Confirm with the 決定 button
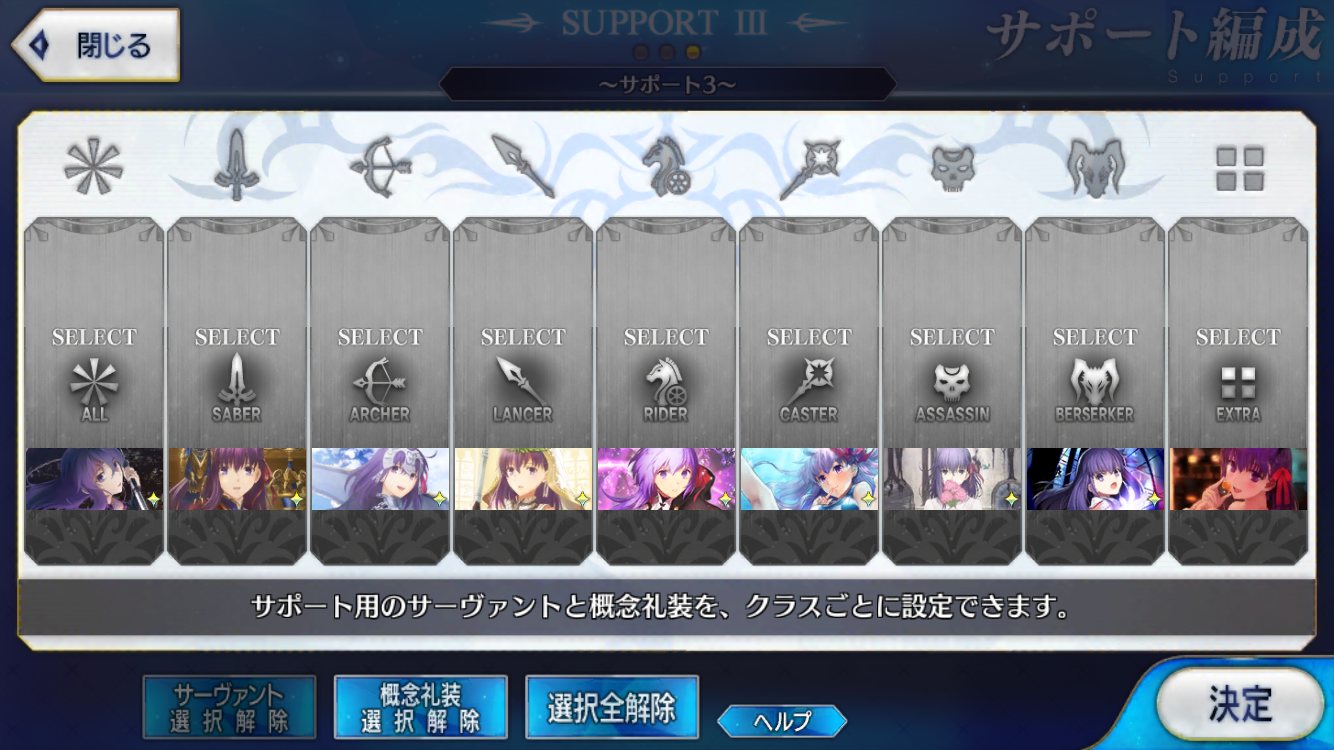Viewport: 1334px width, 750px height. [1240, 704]
